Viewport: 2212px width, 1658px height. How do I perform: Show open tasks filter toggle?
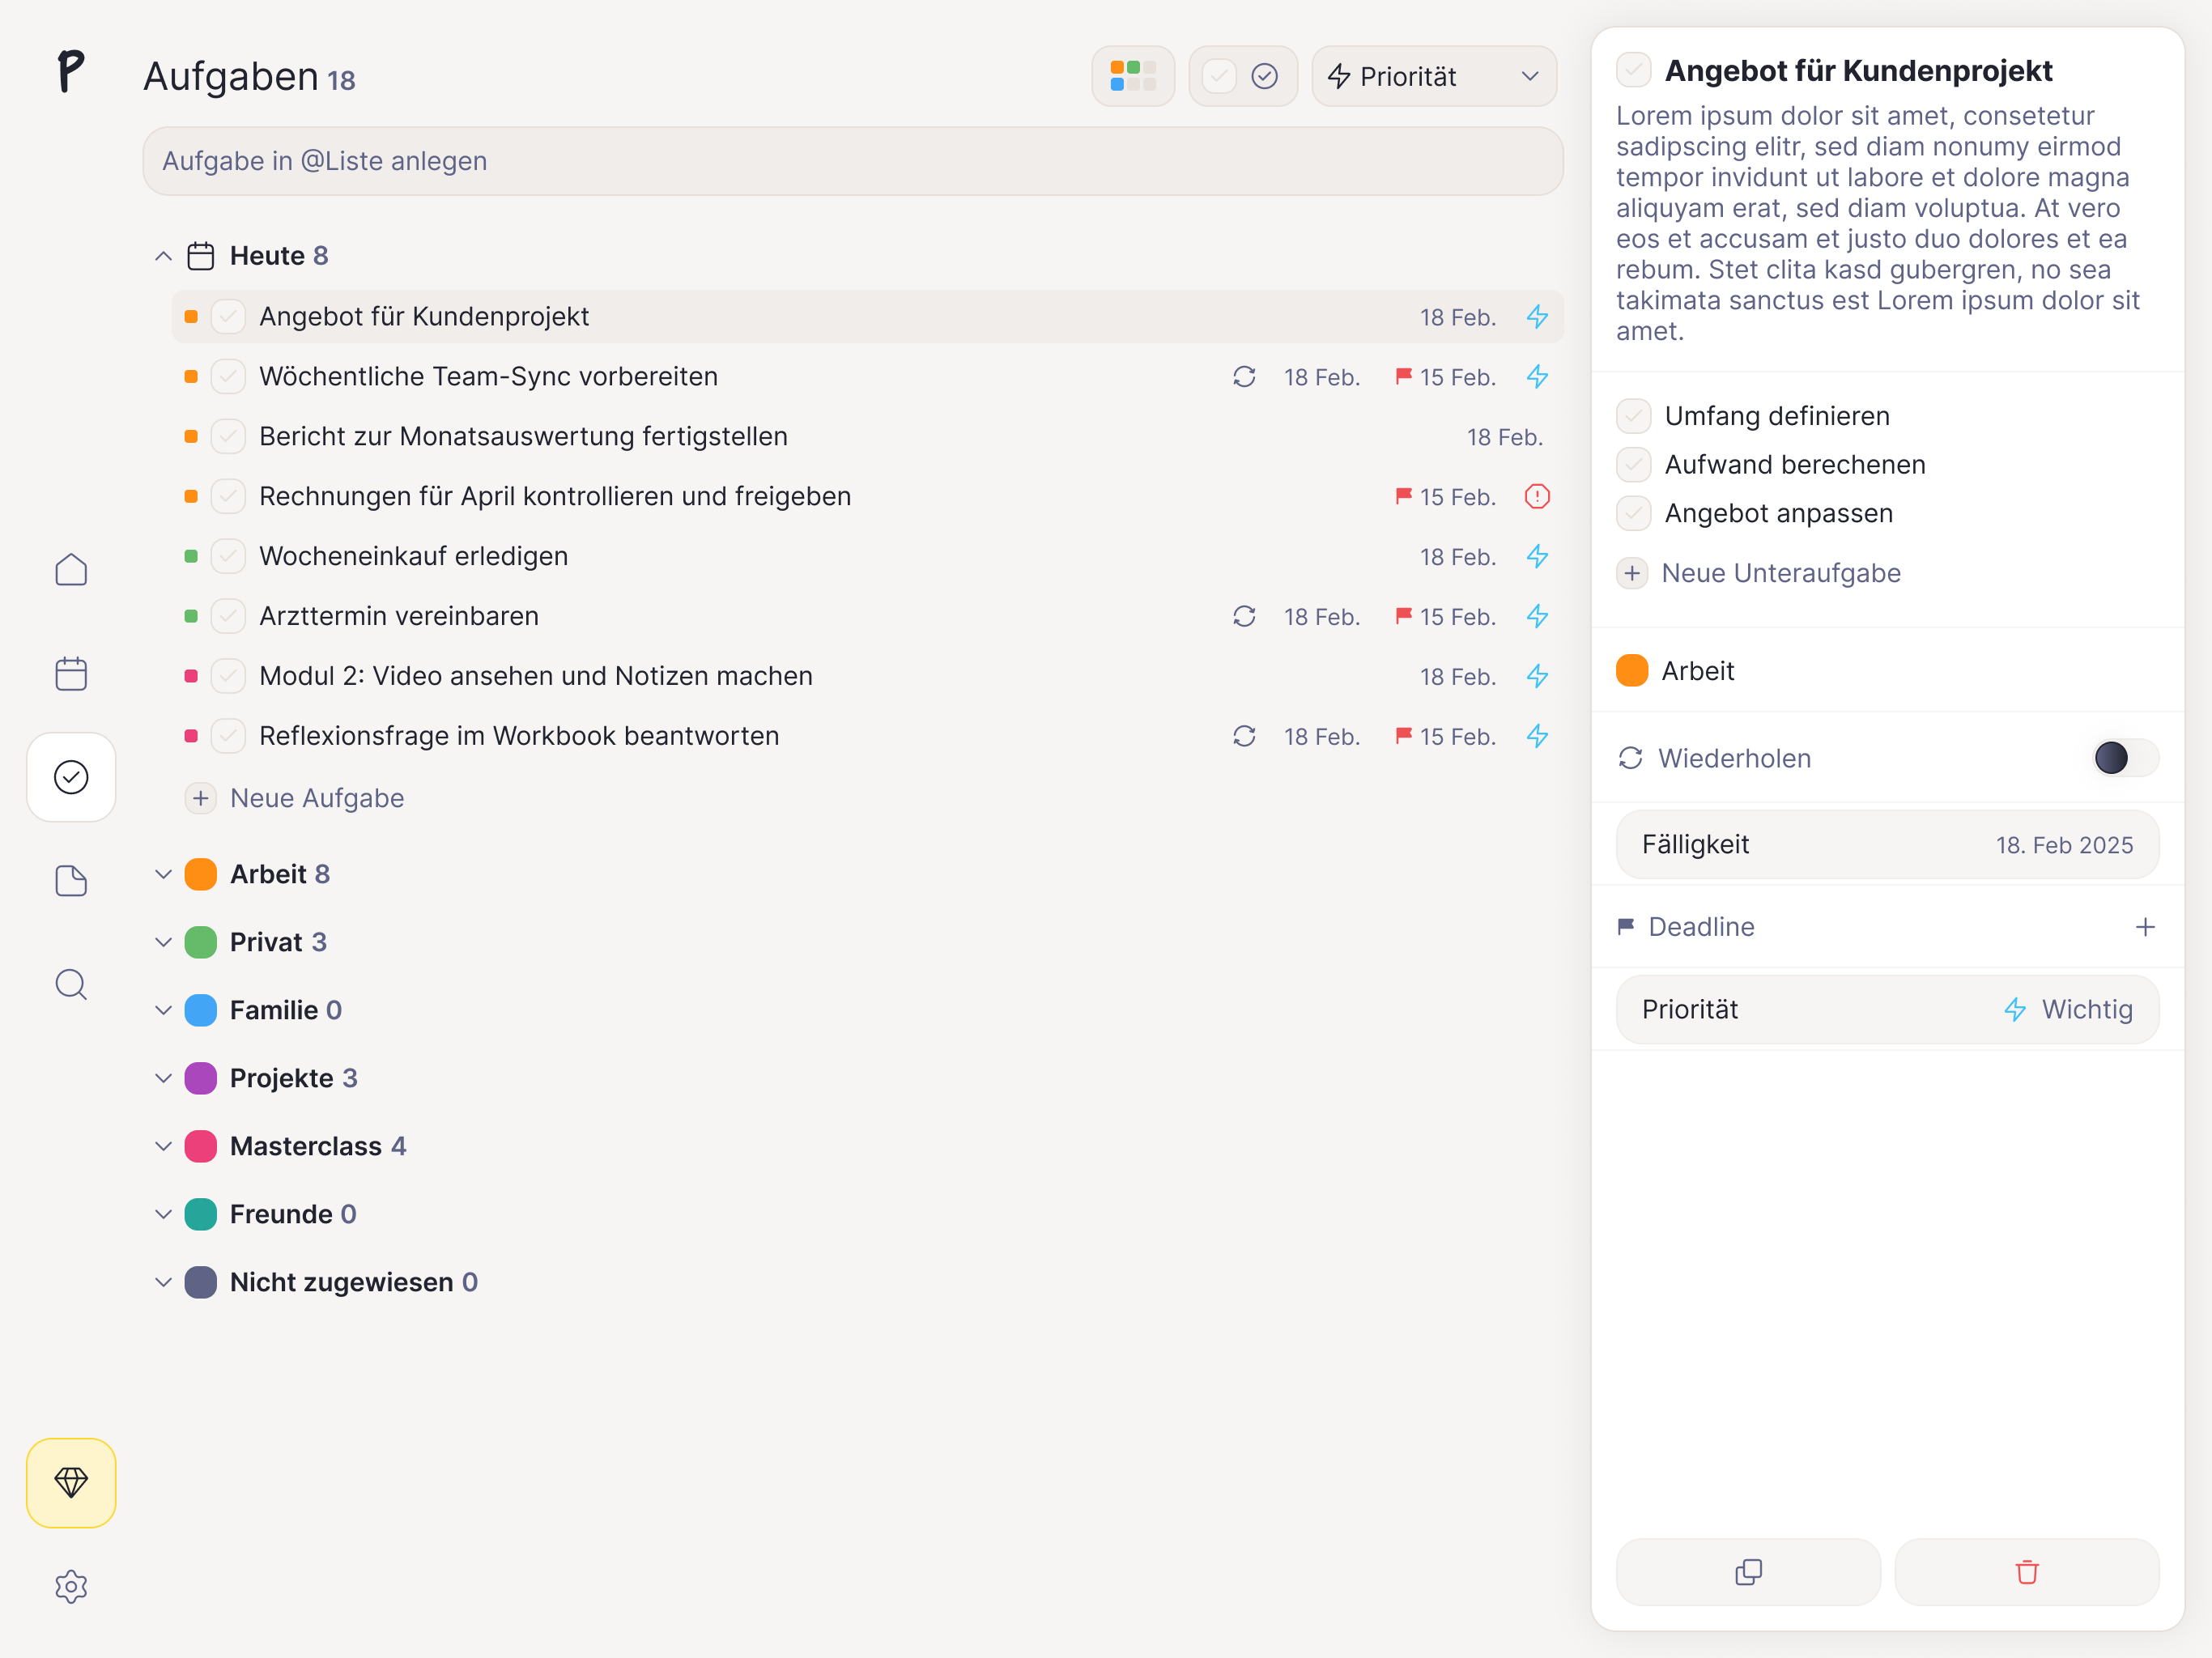pyautogui.click(x=1219, y=76)
